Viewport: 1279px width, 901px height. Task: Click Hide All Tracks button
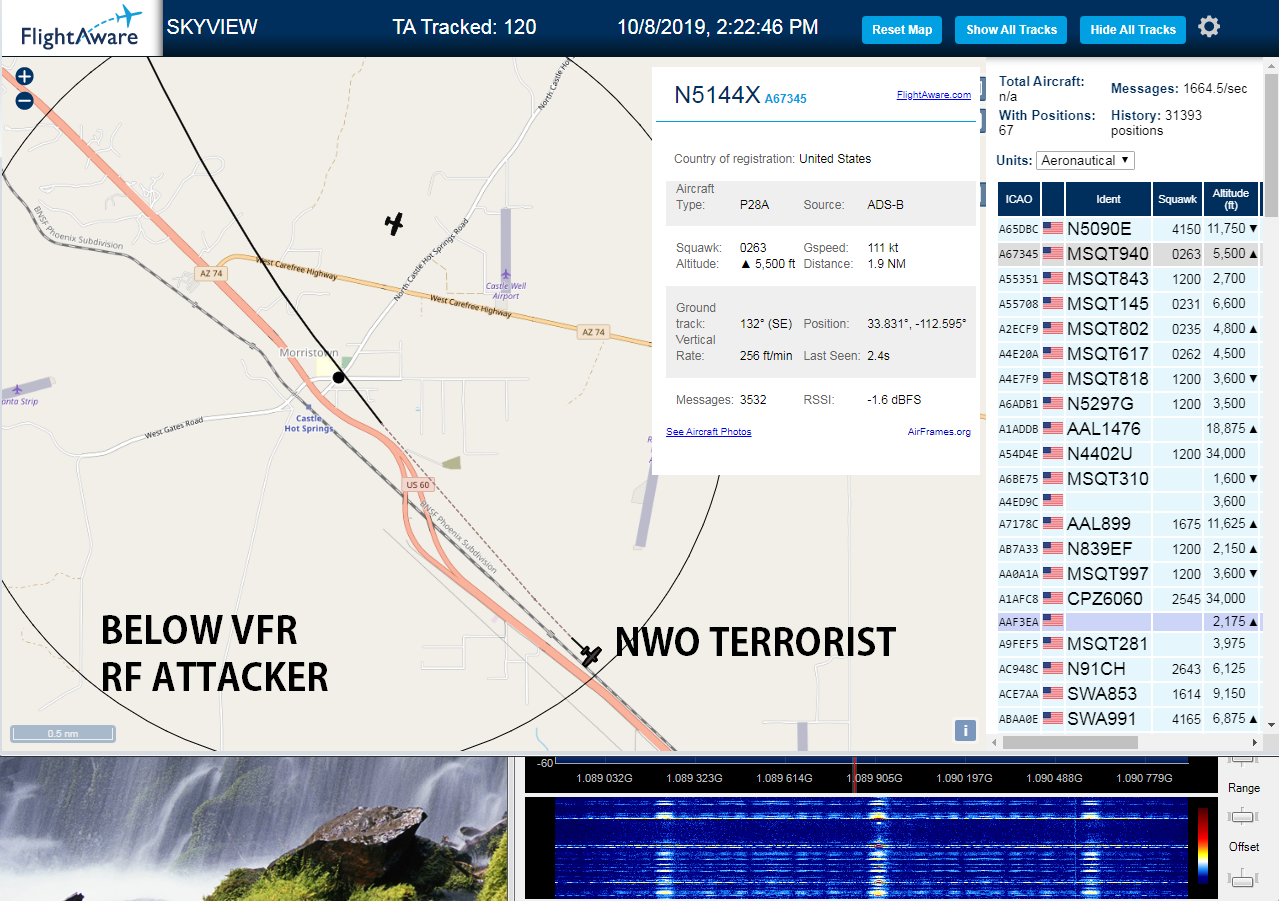[x=1133, y=30]
